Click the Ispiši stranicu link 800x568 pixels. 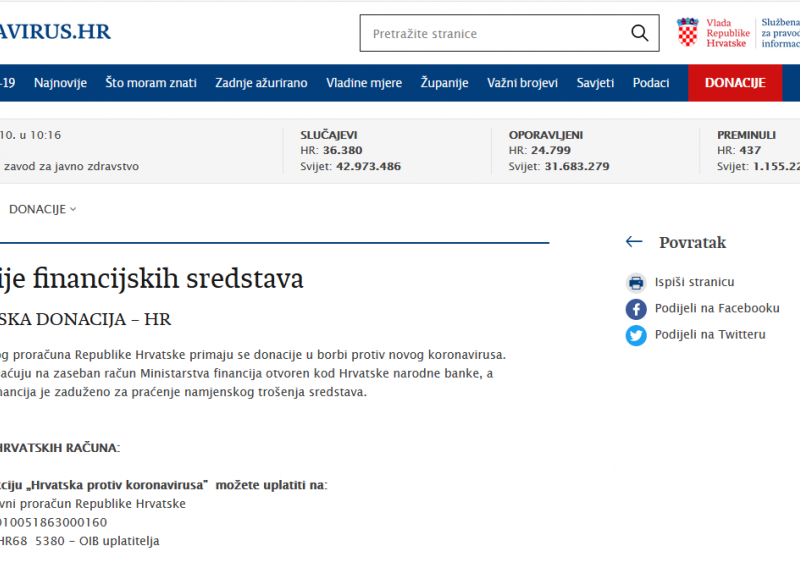click(x=694, y=283)
